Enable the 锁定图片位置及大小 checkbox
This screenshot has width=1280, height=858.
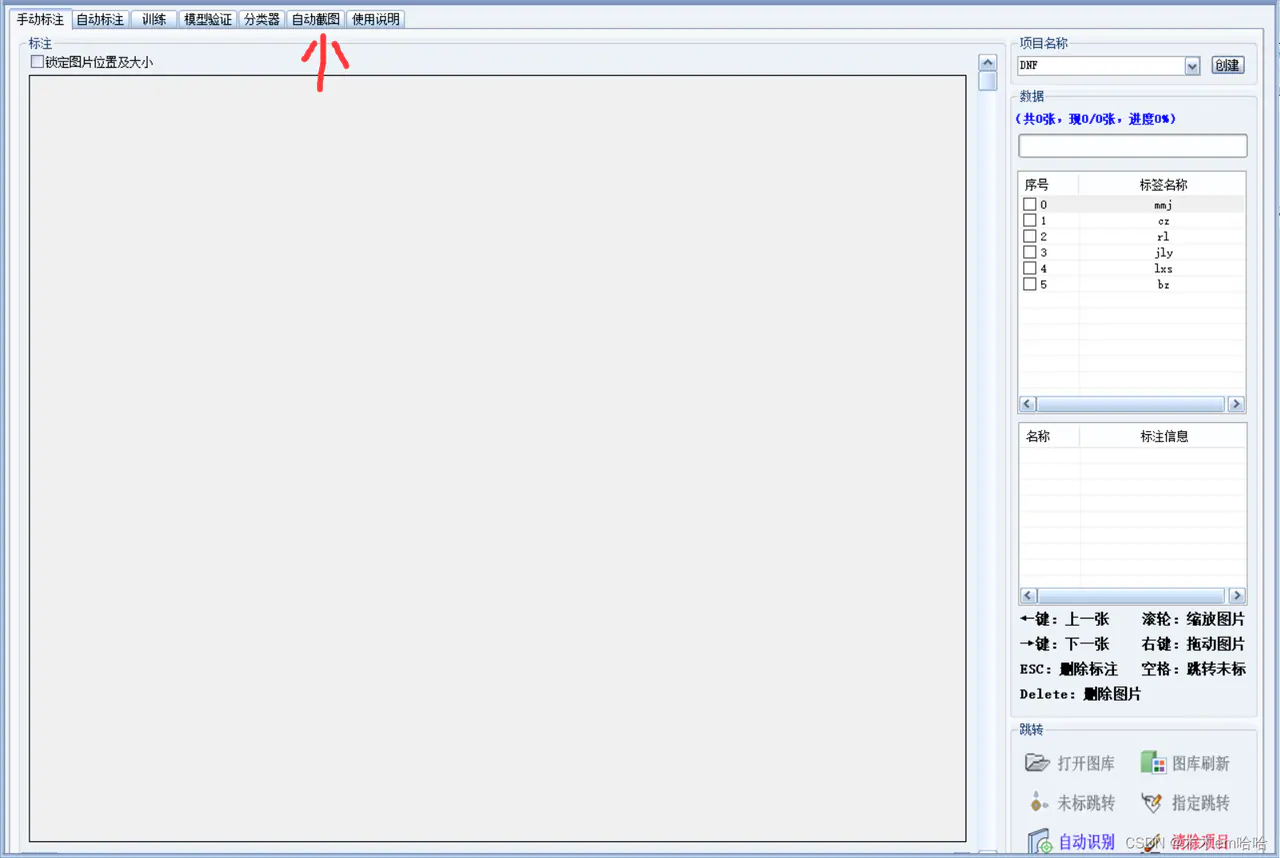37,62
